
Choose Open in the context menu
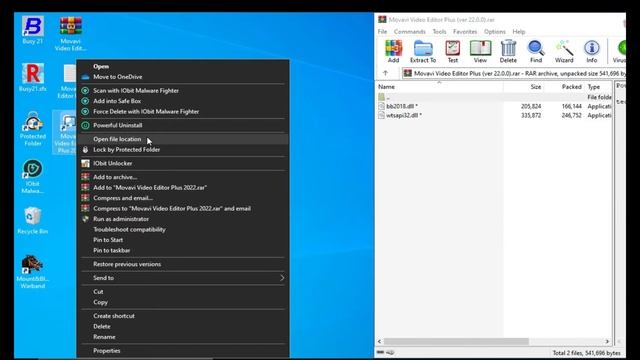point(183,66)
